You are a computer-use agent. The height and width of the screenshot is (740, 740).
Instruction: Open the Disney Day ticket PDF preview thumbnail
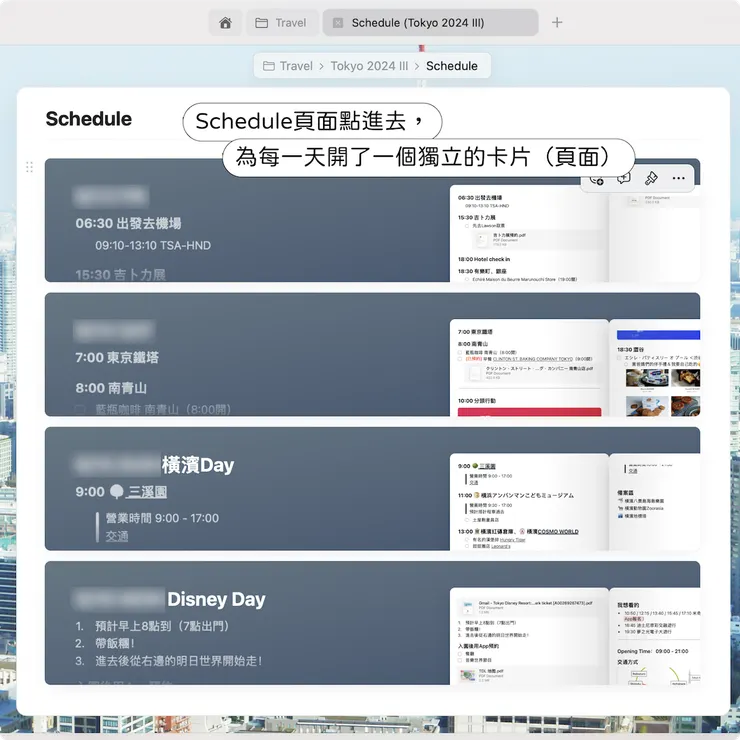tap(529, 636)
